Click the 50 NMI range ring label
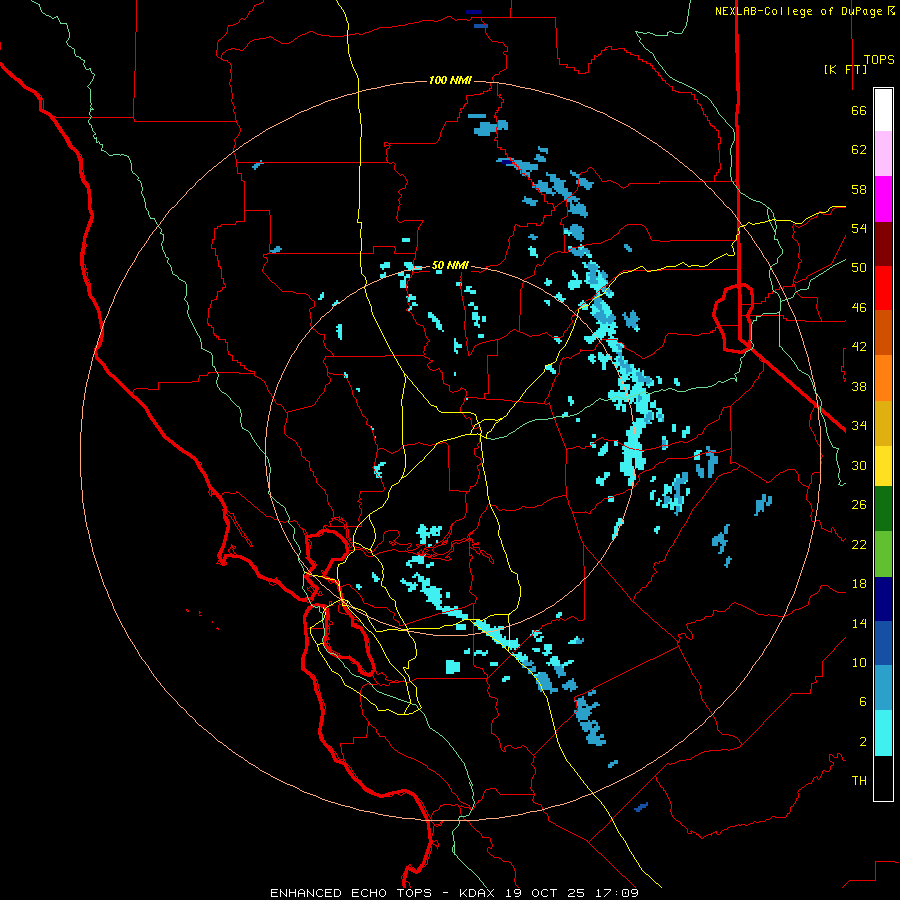This screenshot has height=900, width=900. (x=450, y=265)
